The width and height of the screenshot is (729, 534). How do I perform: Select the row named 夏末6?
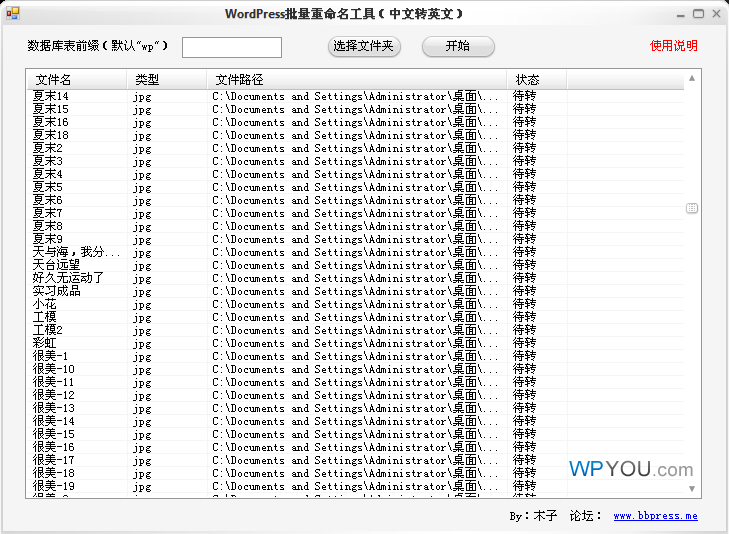pos(355,200)
